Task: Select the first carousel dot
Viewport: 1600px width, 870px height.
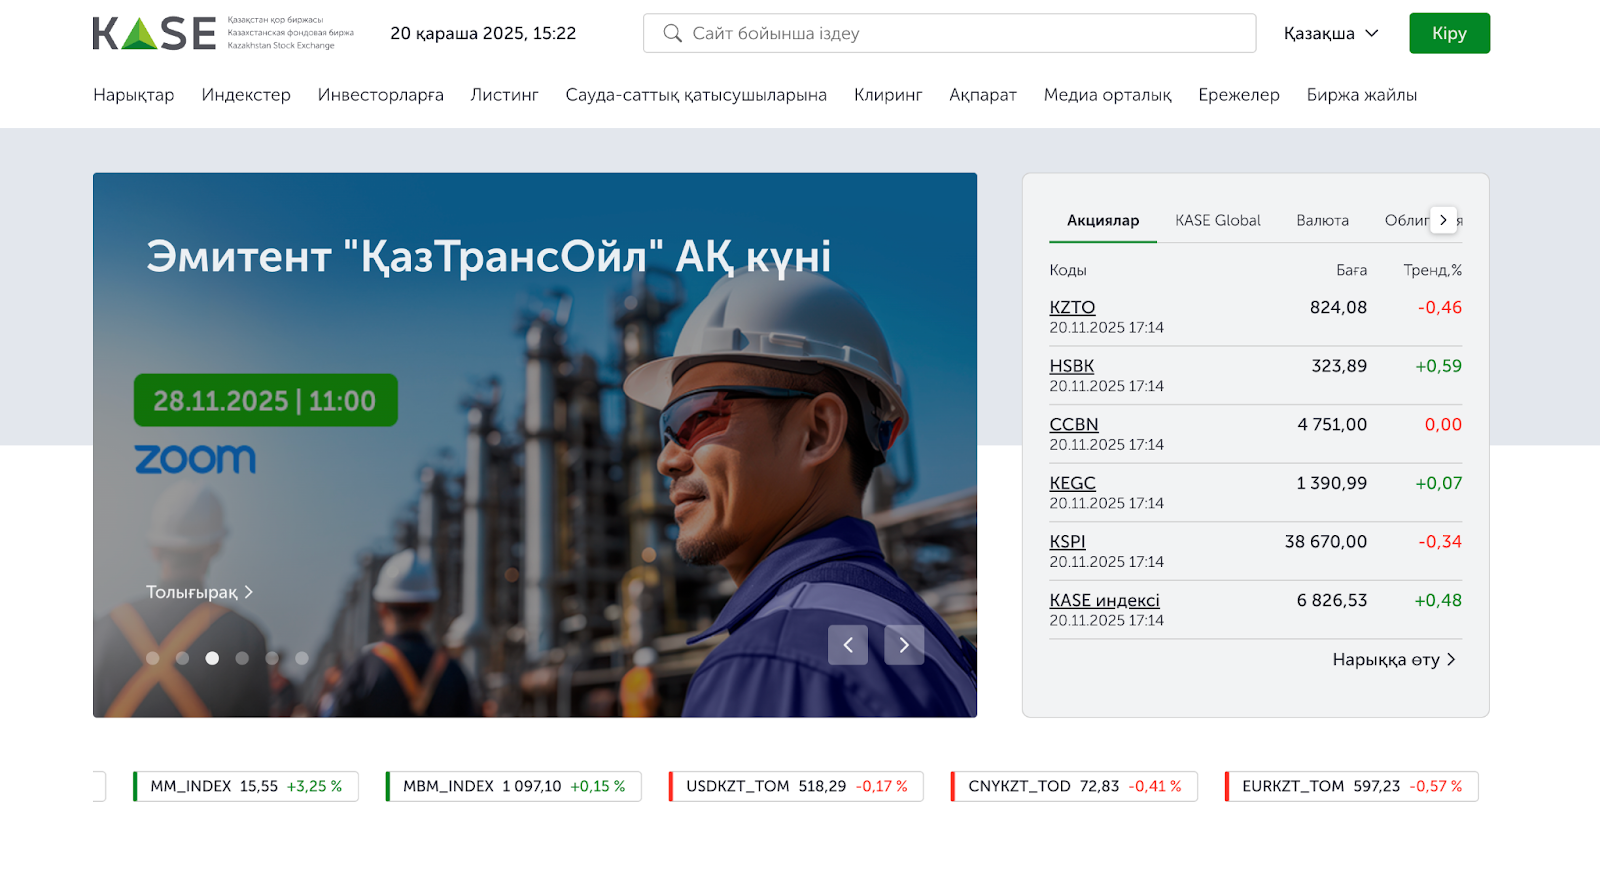Action: 153,658
